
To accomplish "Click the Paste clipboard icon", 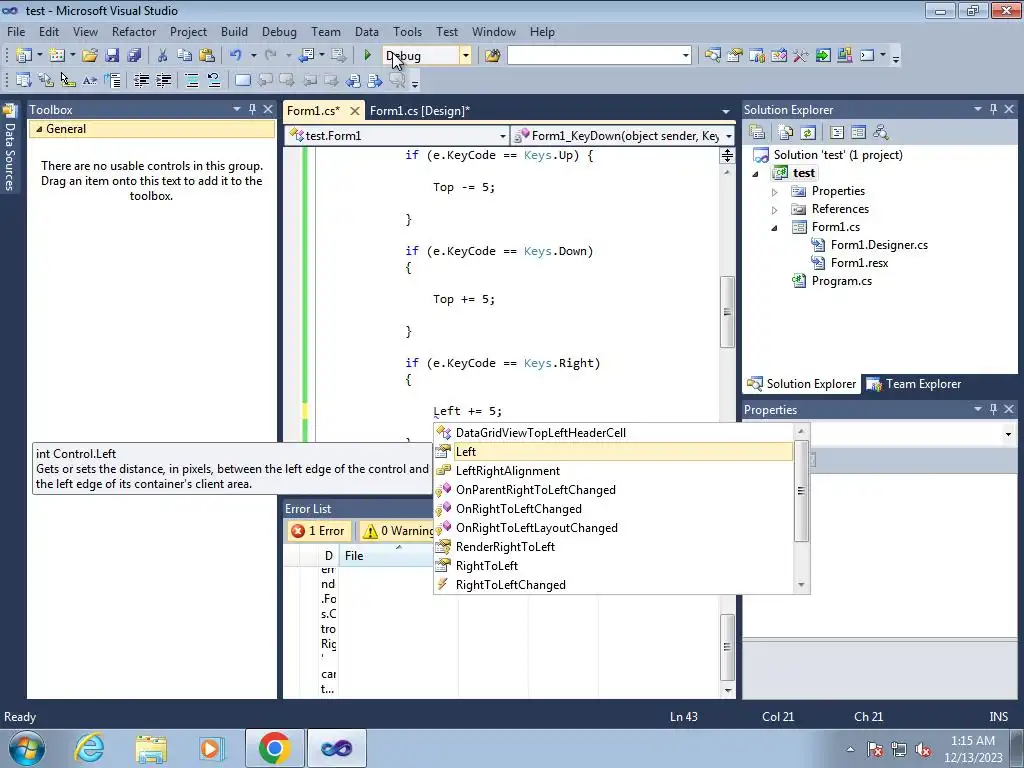I will point(207,56).
